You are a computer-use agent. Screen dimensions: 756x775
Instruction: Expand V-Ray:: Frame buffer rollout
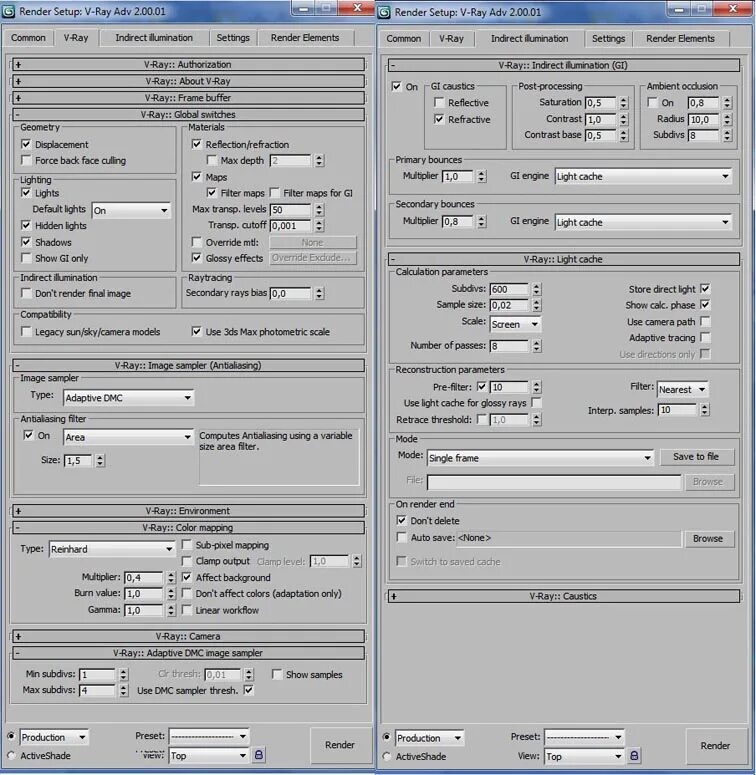coord(188,97)
